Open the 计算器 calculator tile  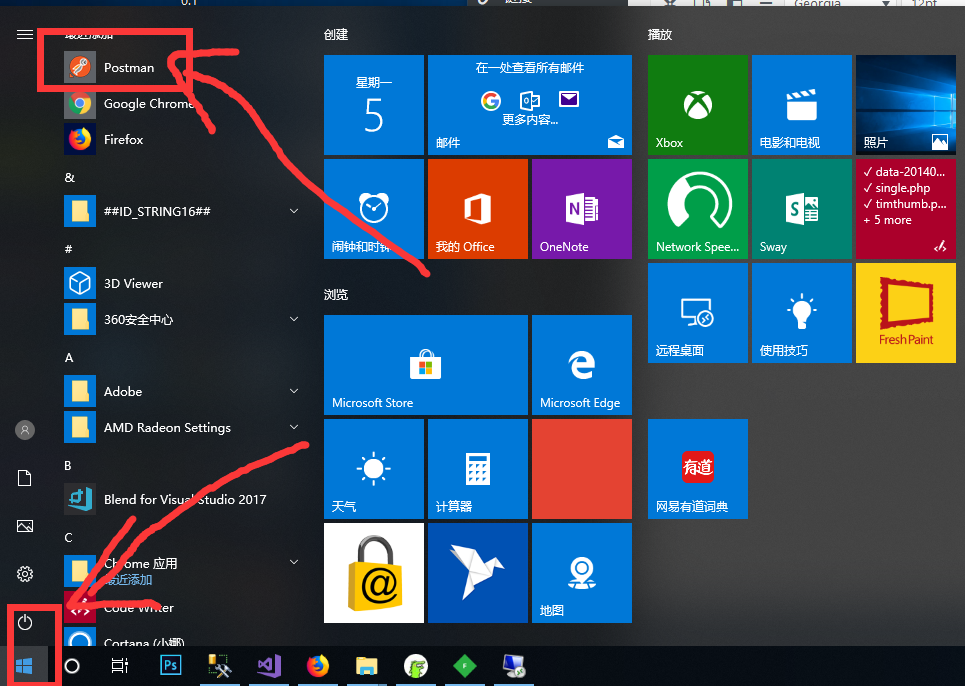[477, 469]
